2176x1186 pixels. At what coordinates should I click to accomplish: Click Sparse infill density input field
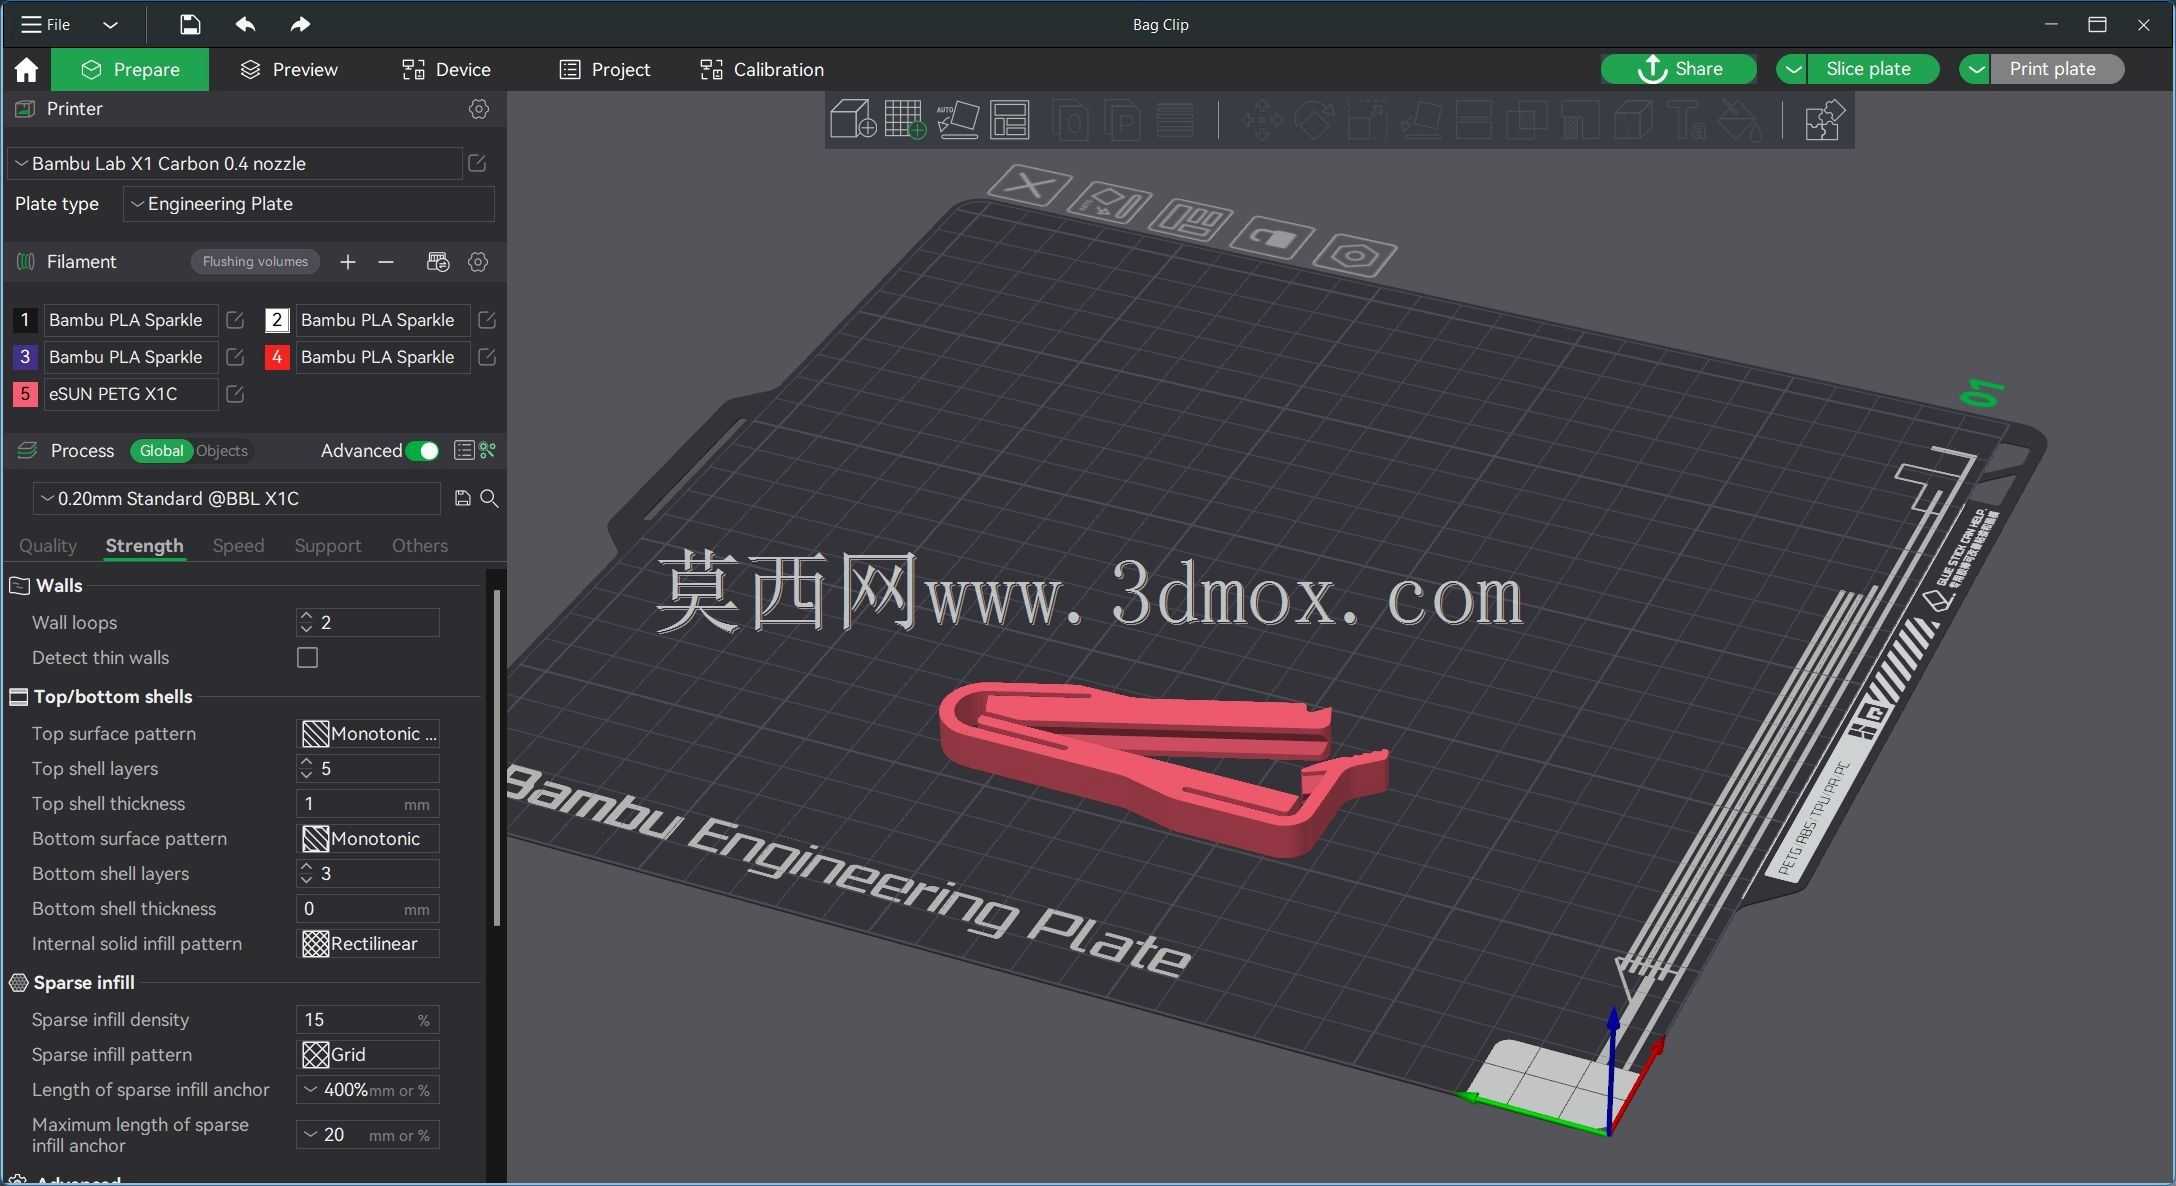[x=368, y=1020]
